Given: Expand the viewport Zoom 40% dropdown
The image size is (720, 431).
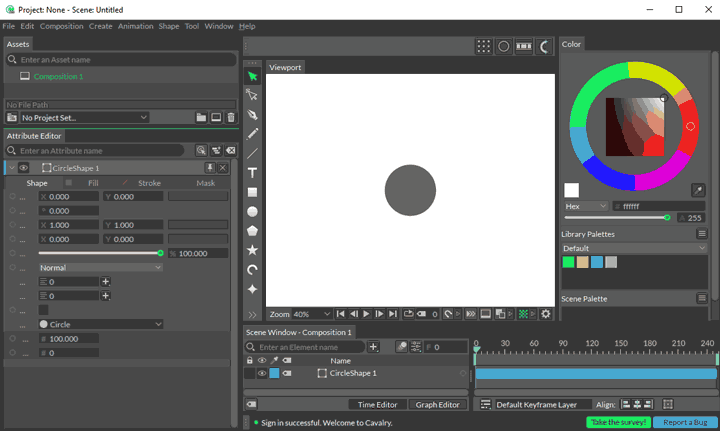Looking at the screenshot, I should [x=311, y=314].
